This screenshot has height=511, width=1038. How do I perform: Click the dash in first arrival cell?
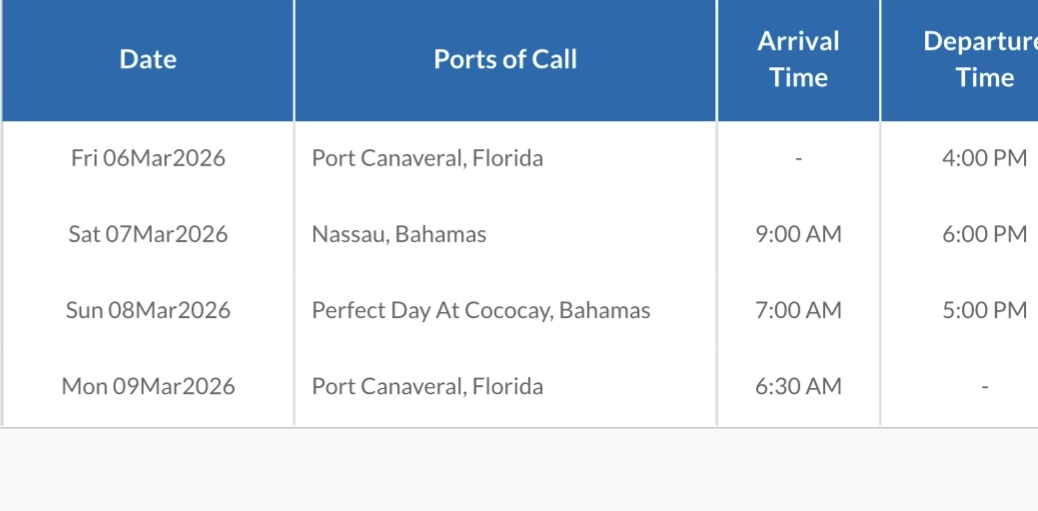798,159
